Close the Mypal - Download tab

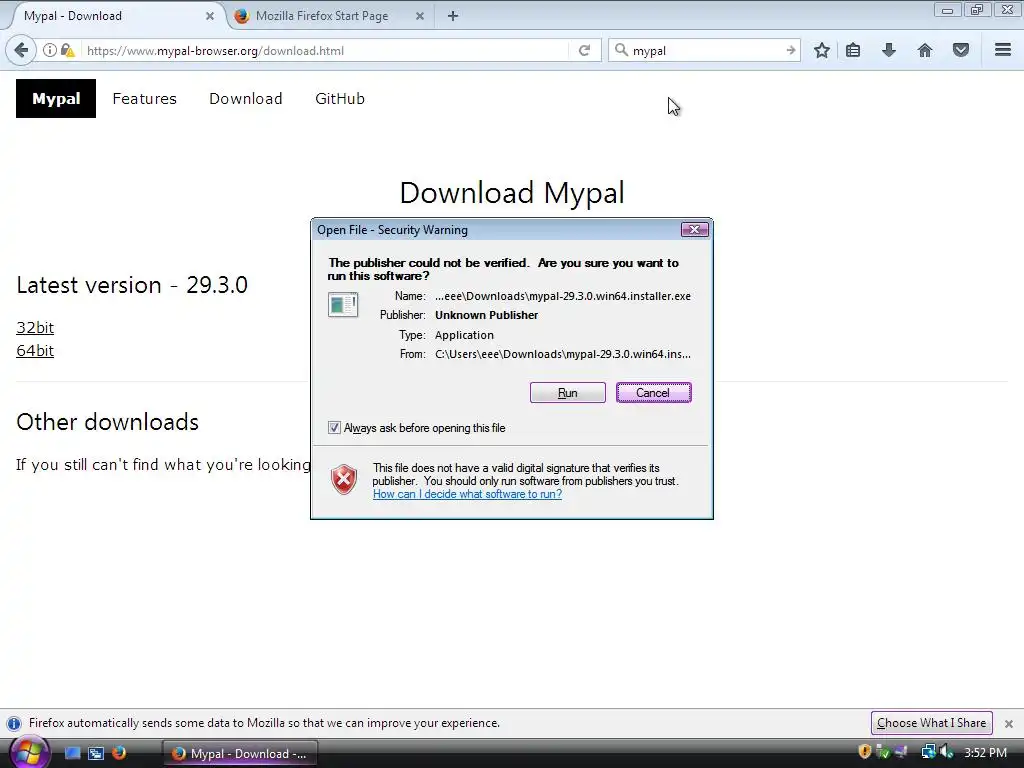coord(210,16)
